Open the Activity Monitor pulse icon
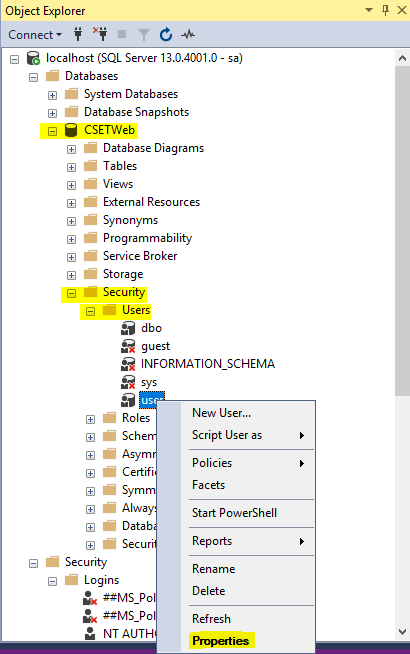The height and width of the screenshot is (654, 410). pyautogui.click(x=188, y=34)
